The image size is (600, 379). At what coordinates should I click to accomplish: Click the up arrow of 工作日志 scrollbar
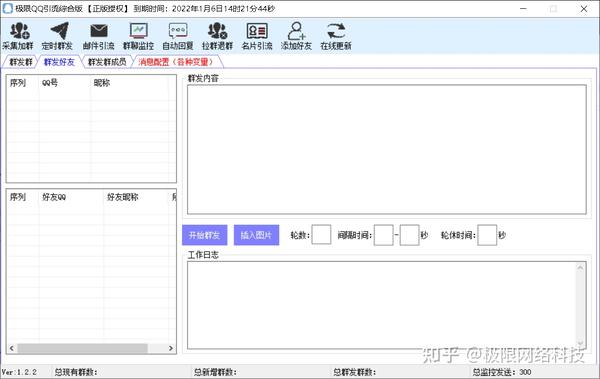click(580, 268)
